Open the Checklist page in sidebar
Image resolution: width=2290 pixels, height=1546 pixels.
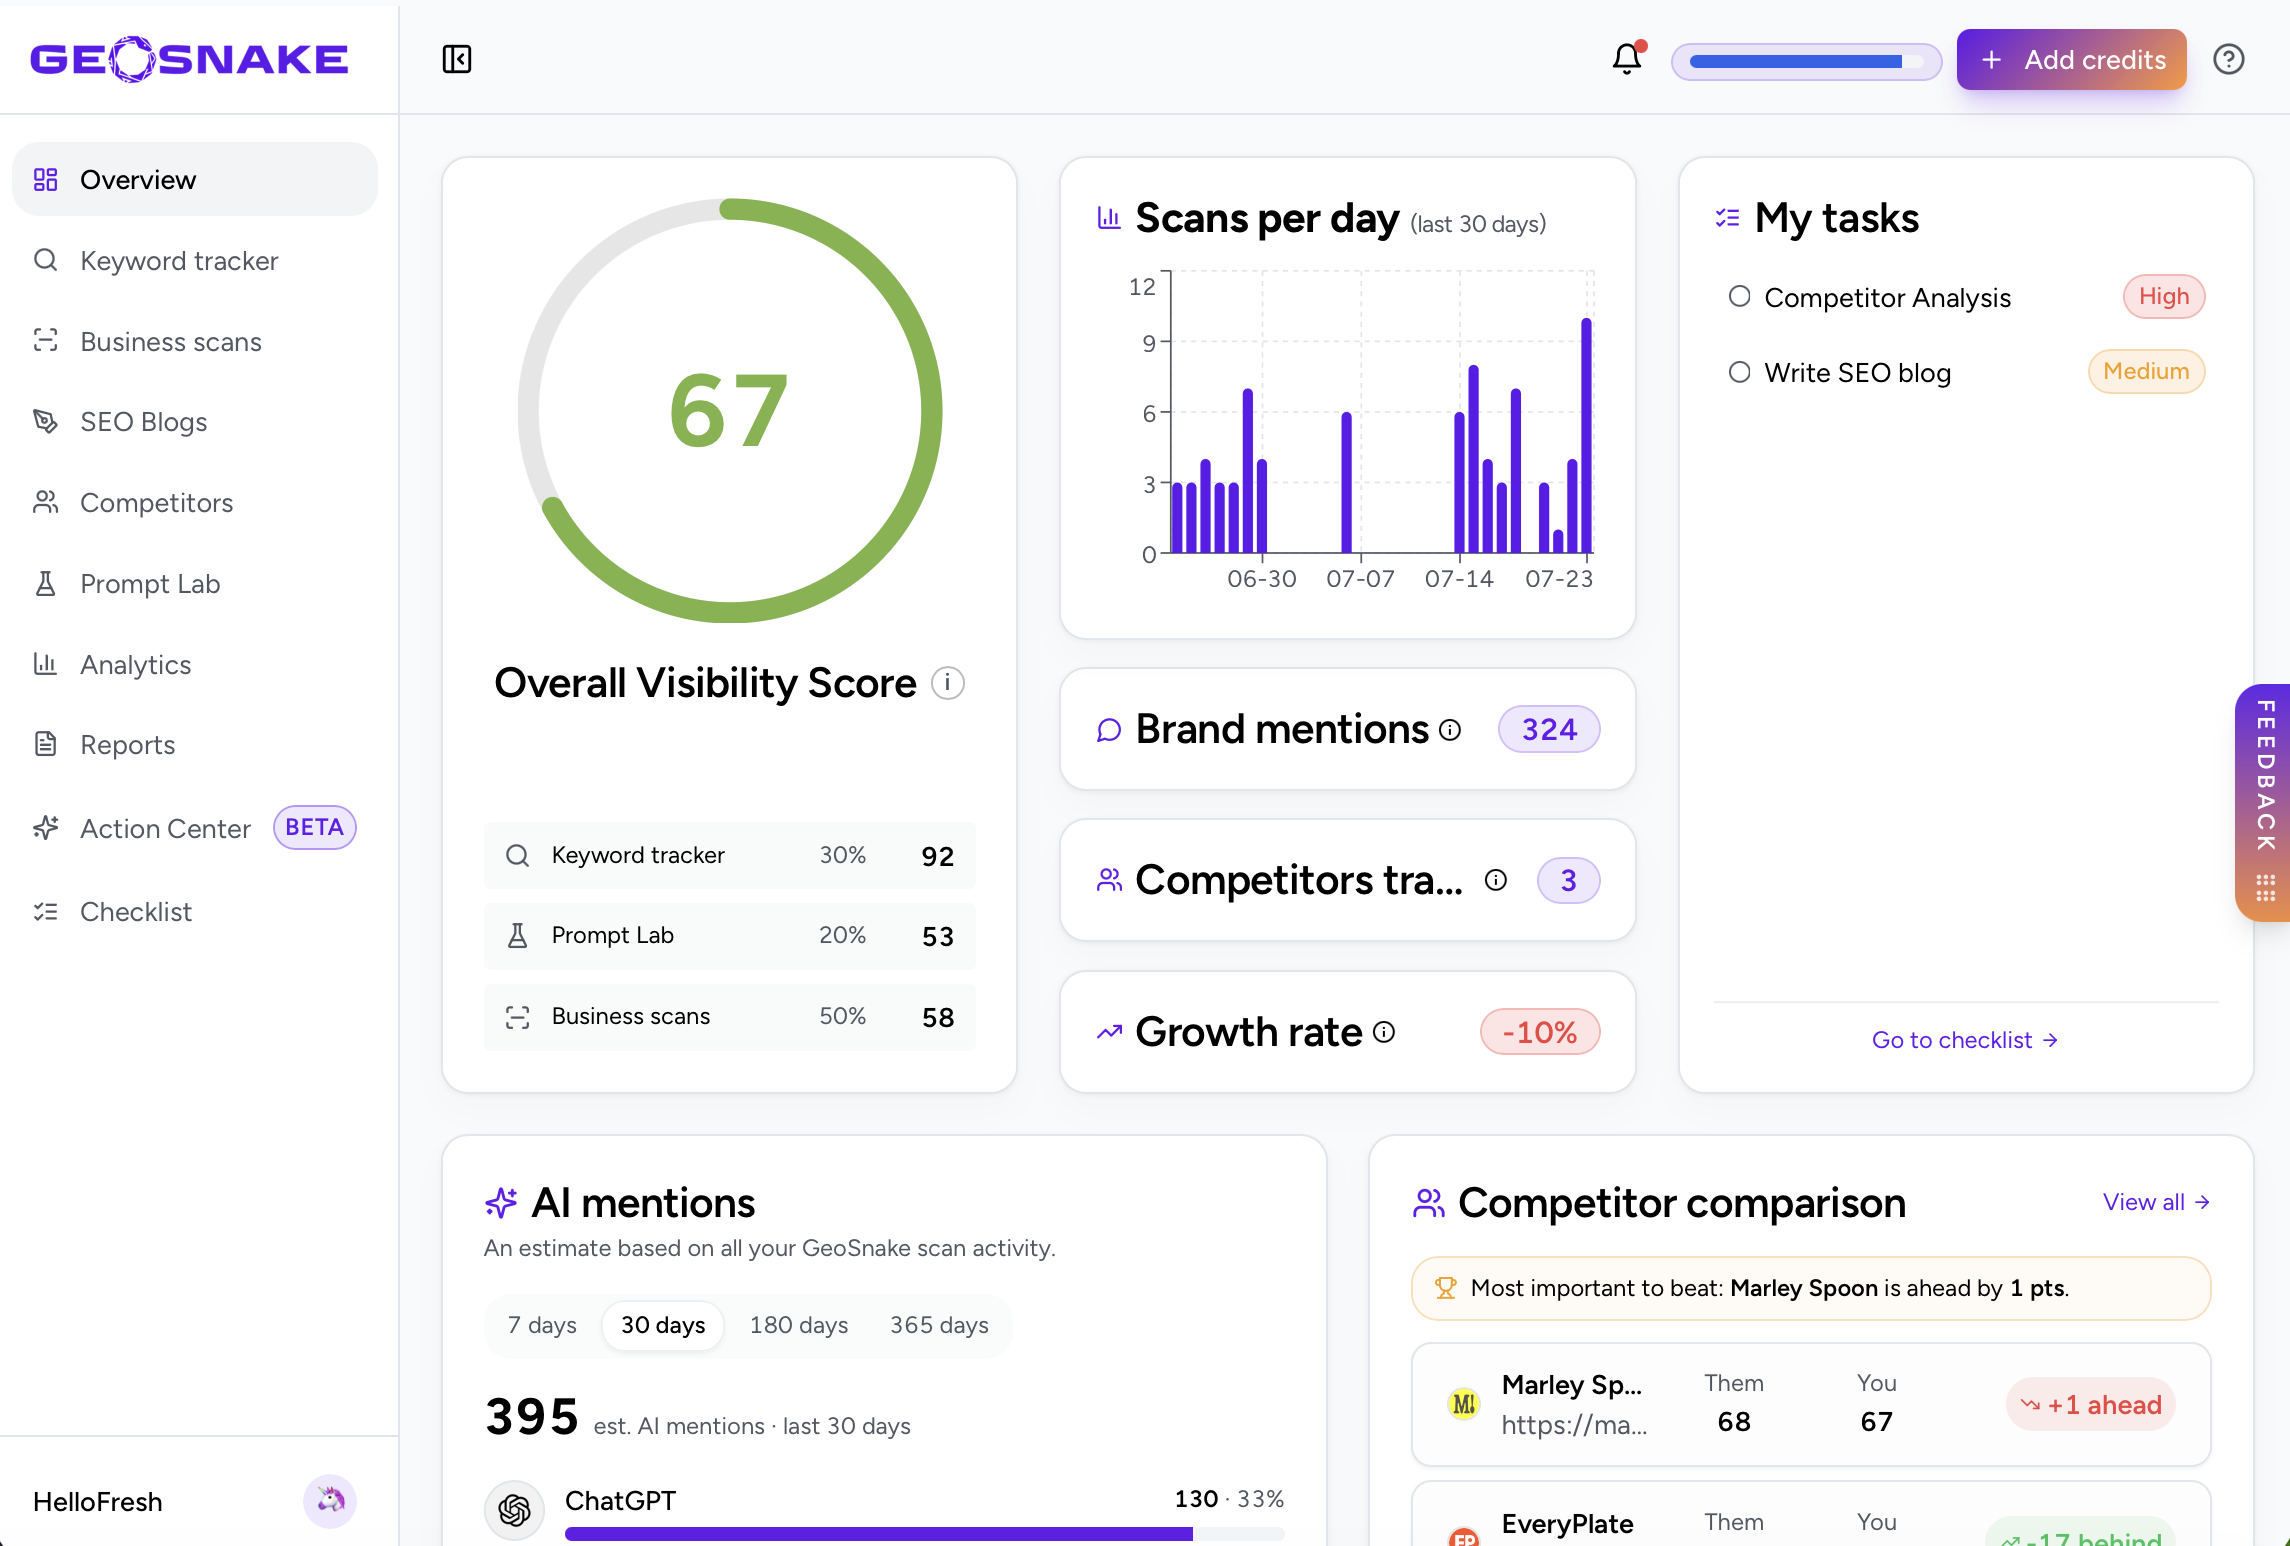[x=195, y=911]
